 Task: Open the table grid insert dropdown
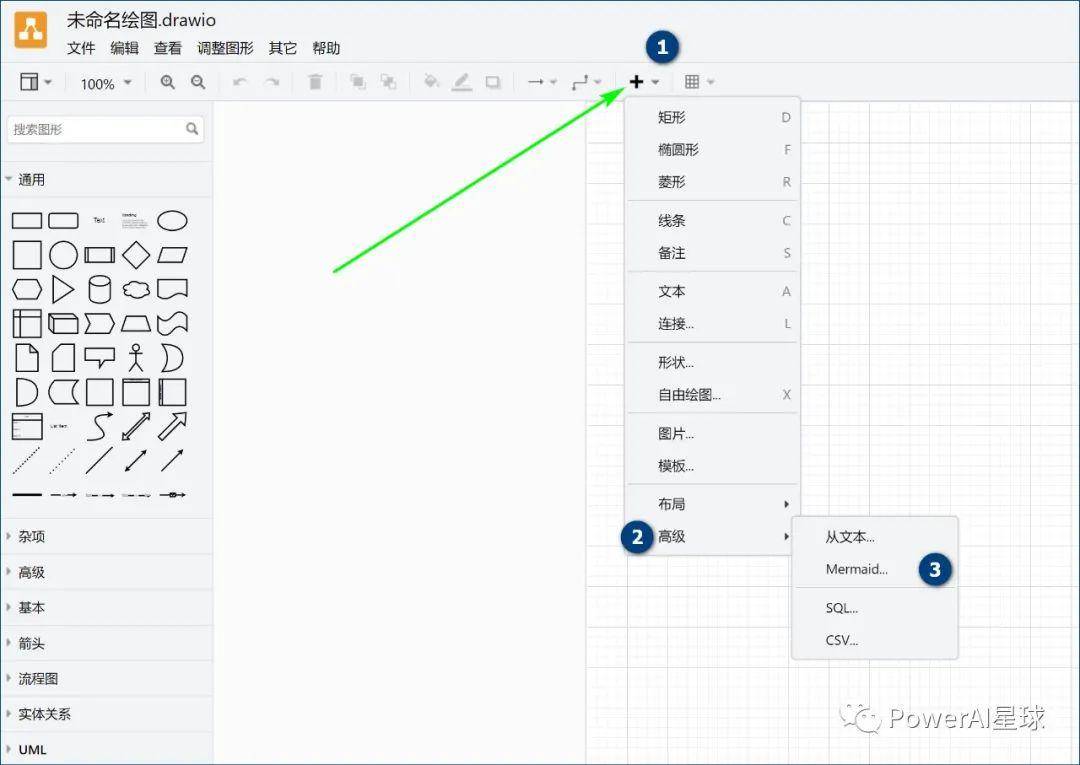pos(699,82)
